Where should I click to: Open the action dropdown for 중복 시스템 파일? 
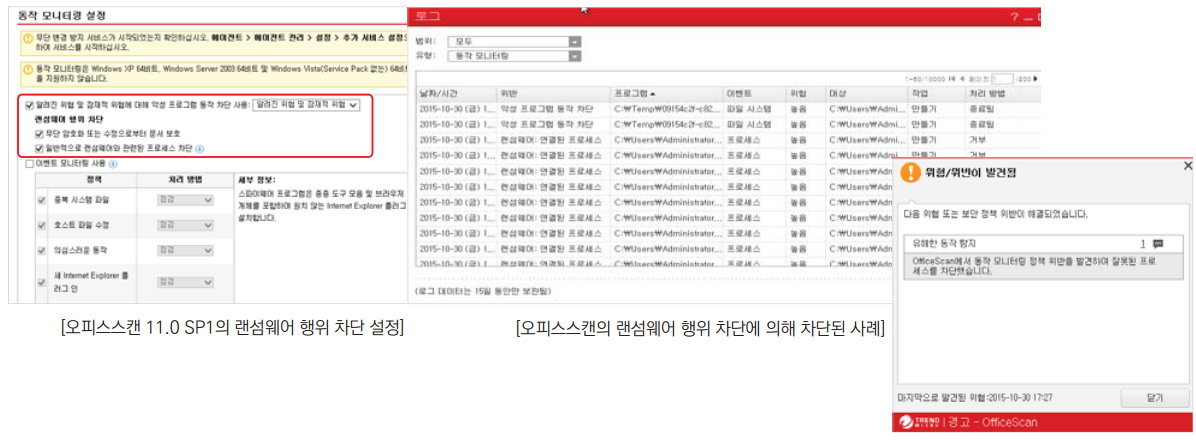(x=185, y=201)
